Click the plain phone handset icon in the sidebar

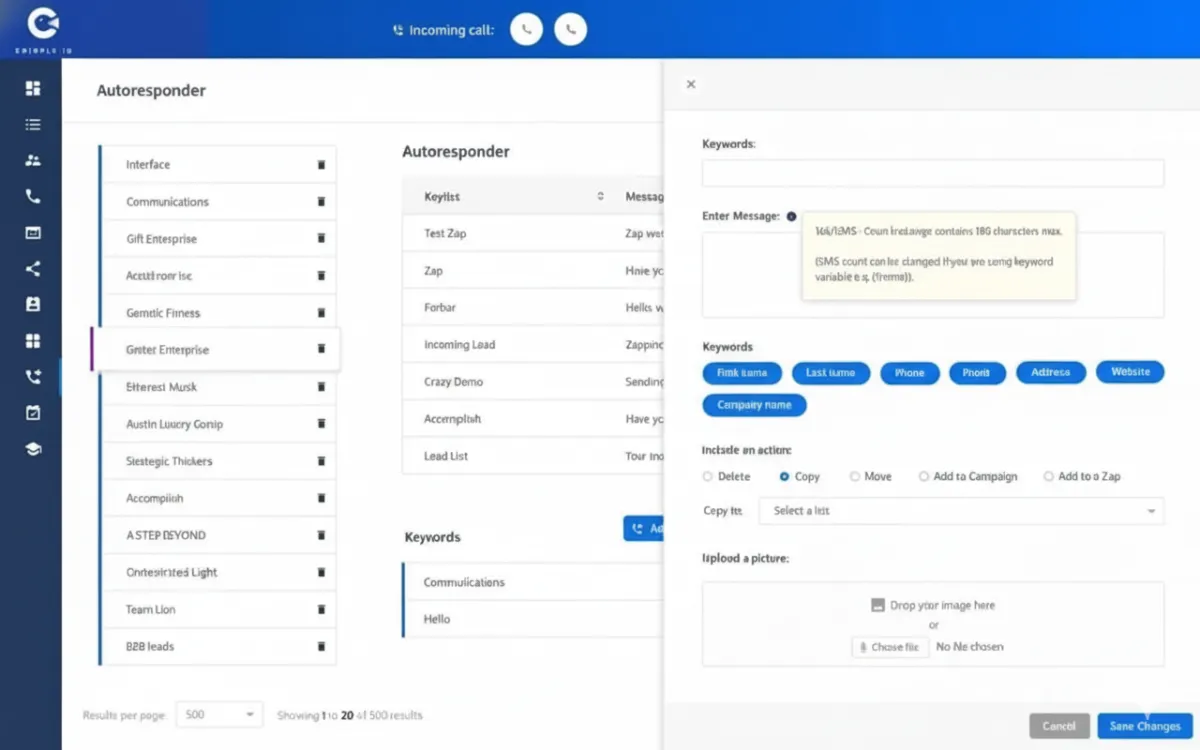click(33, 197)
